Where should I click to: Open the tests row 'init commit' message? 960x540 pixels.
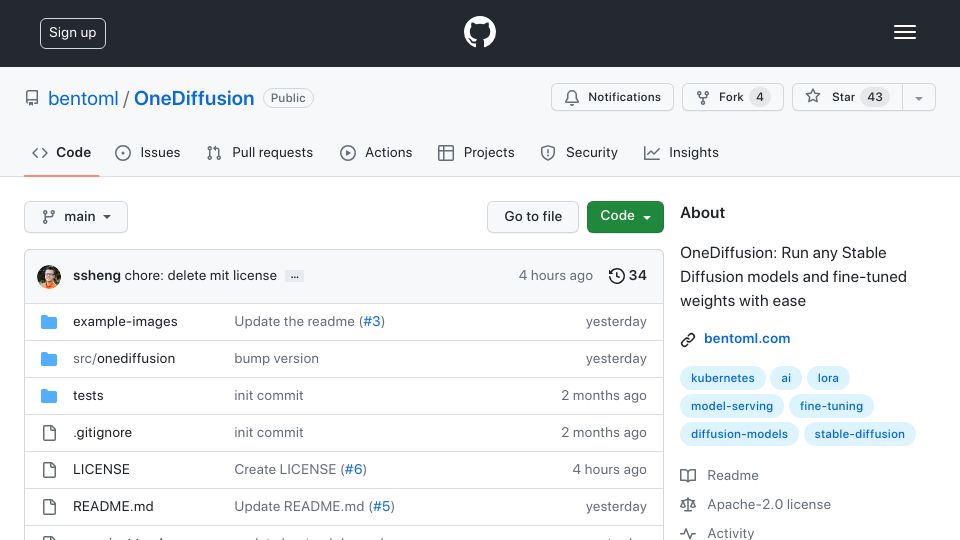269,396
